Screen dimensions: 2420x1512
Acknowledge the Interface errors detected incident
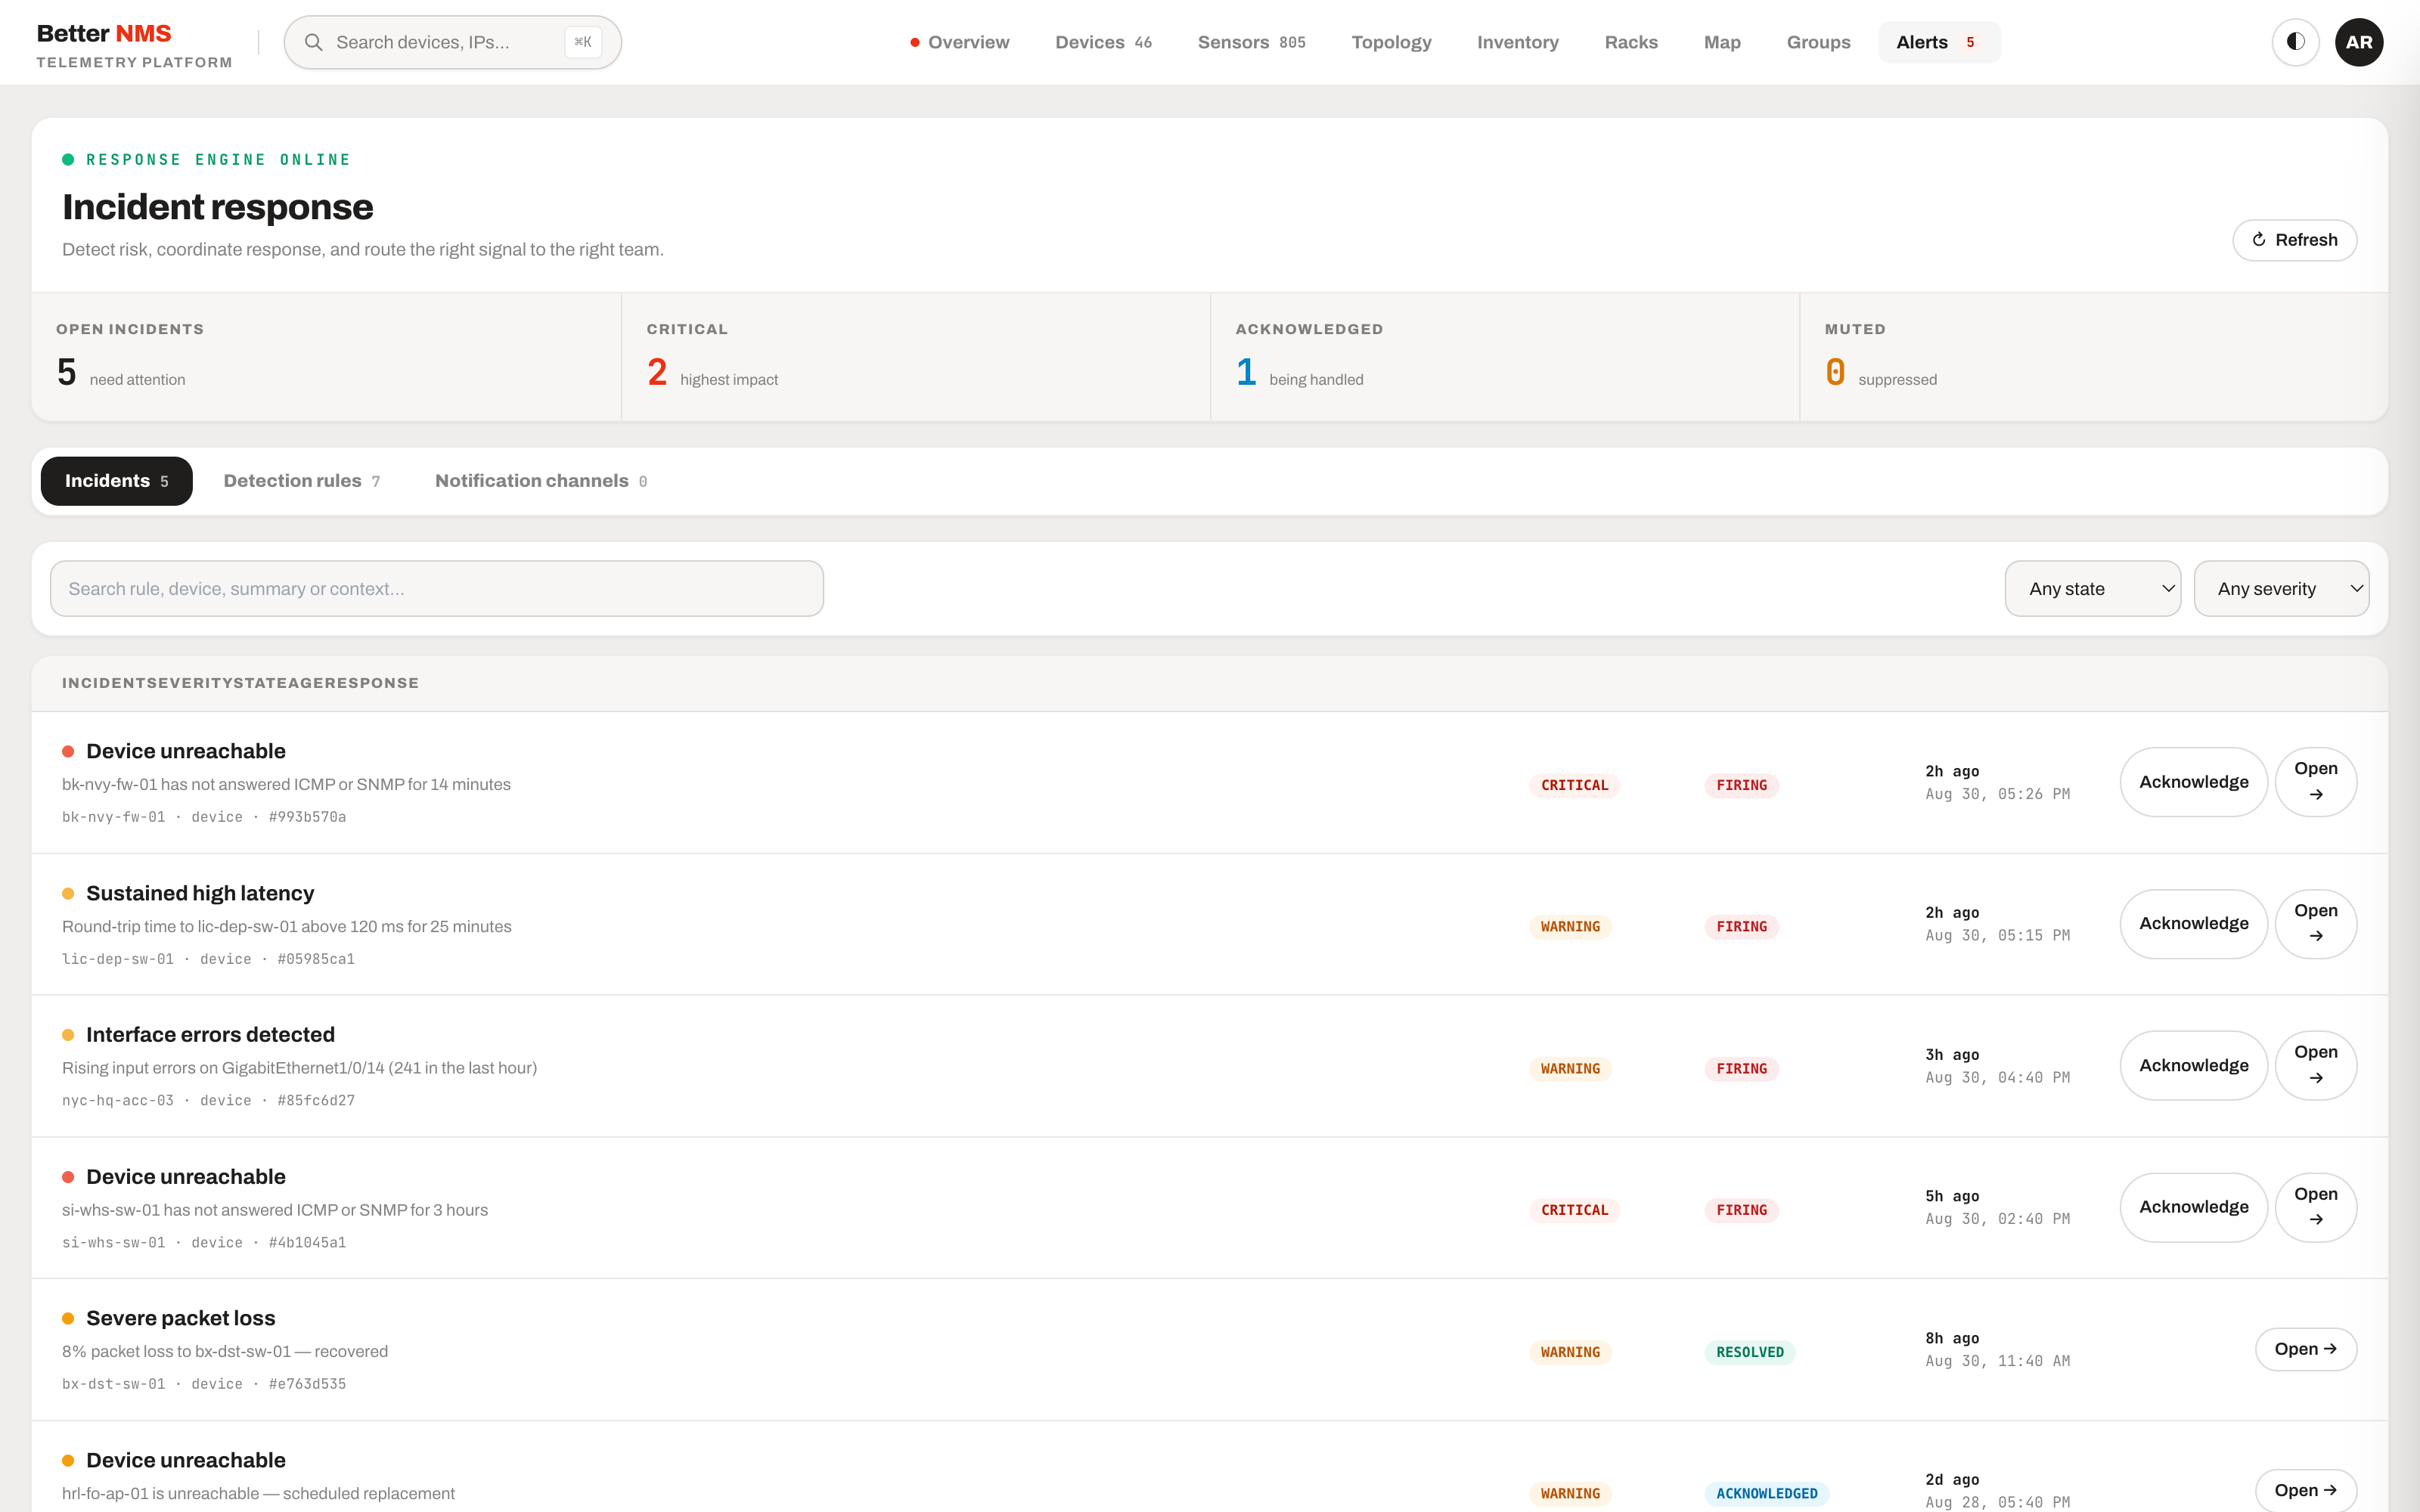tap(2193, 1066)
